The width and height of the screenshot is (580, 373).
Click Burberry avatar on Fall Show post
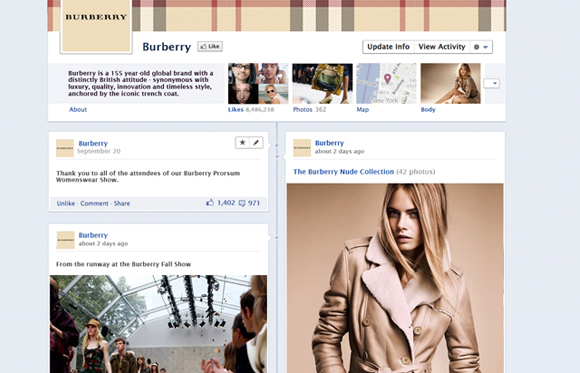[x=65, y=240]
